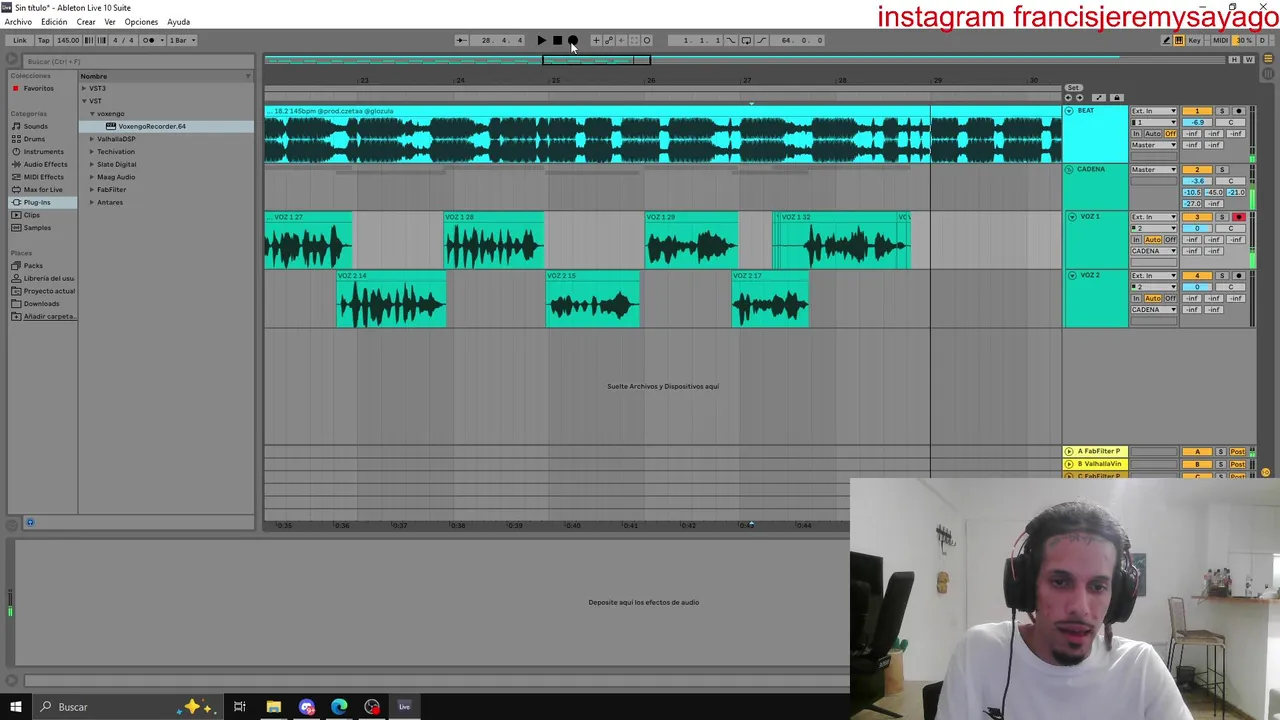This screenshot has width=1280, height=720.
Task: Start playback with the Play button
Action: [541, 40]
